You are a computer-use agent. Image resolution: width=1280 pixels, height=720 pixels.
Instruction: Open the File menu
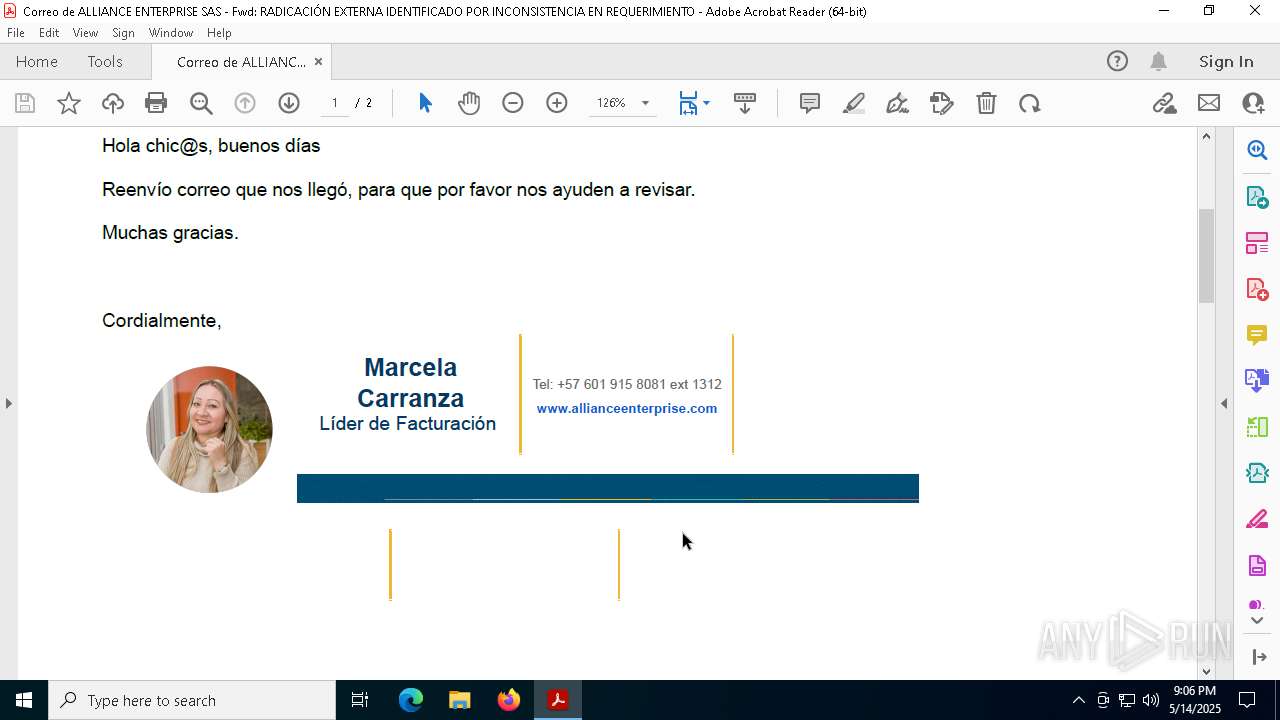point(16,33)
